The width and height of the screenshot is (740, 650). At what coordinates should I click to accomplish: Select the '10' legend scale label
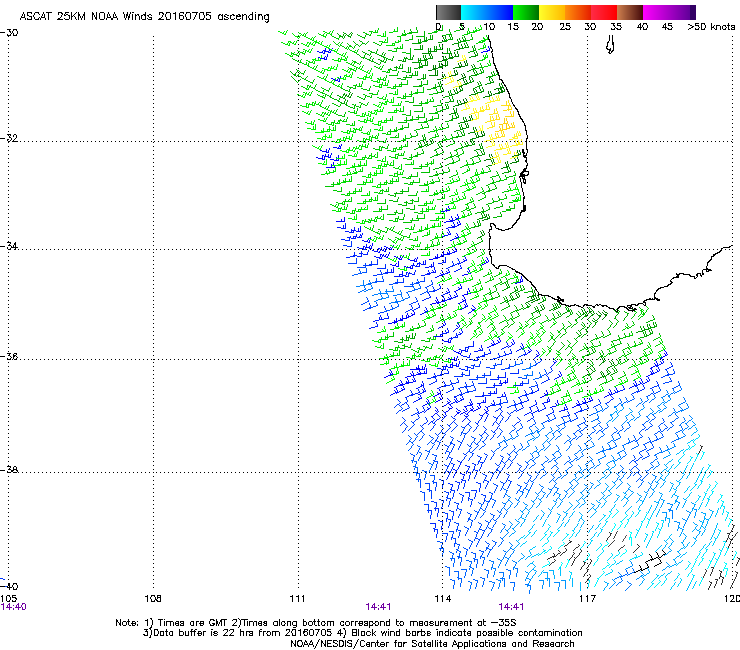[x=489, y=26]
